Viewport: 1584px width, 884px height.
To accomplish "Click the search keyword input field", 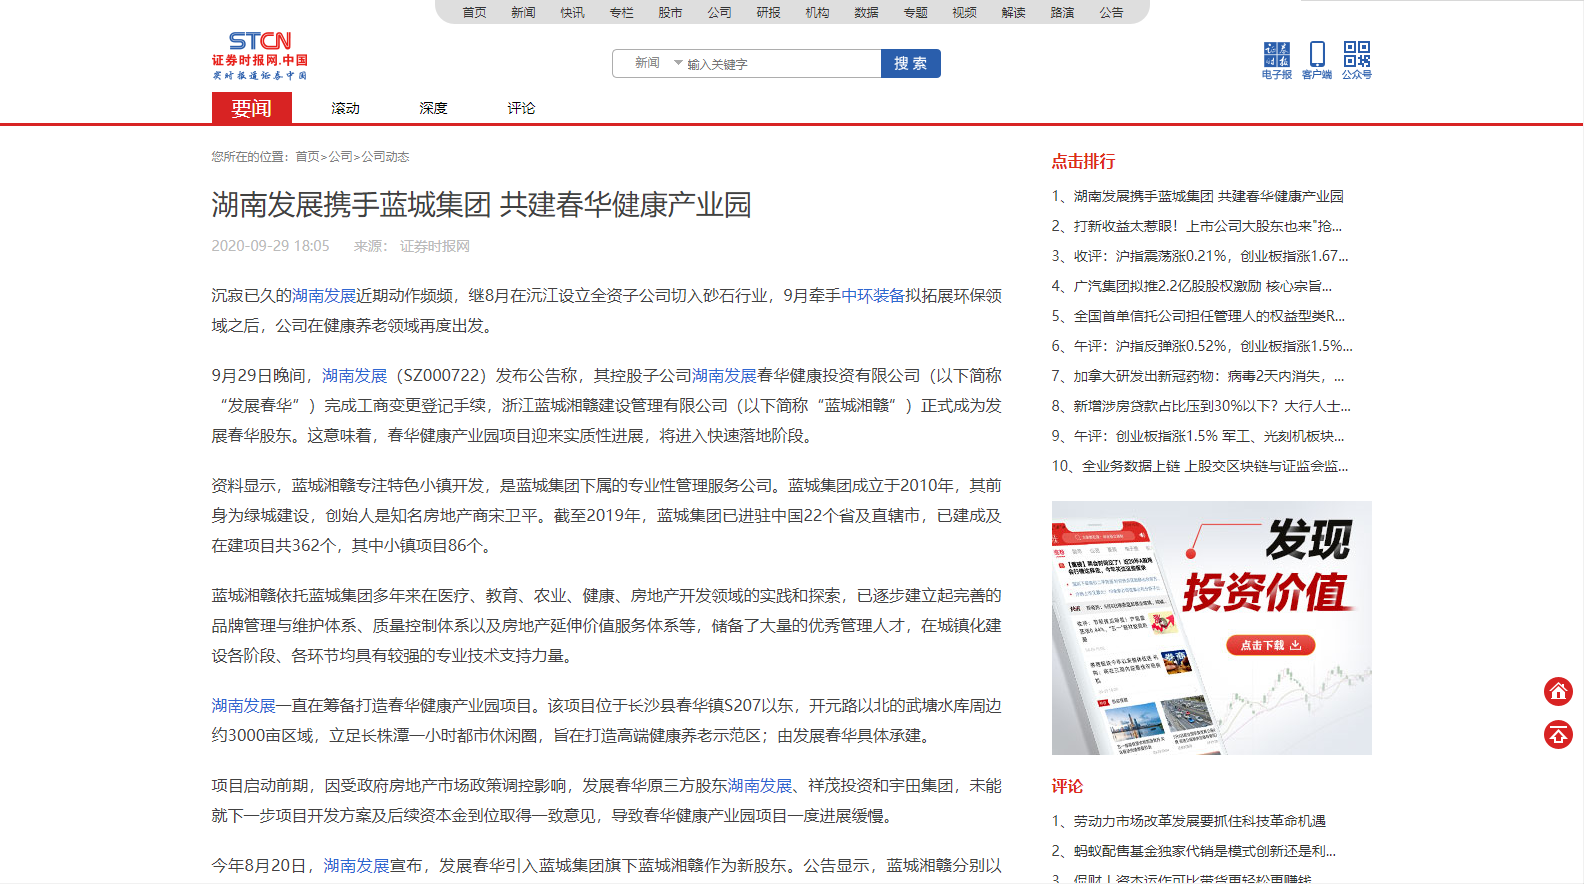I will point(780,64).
